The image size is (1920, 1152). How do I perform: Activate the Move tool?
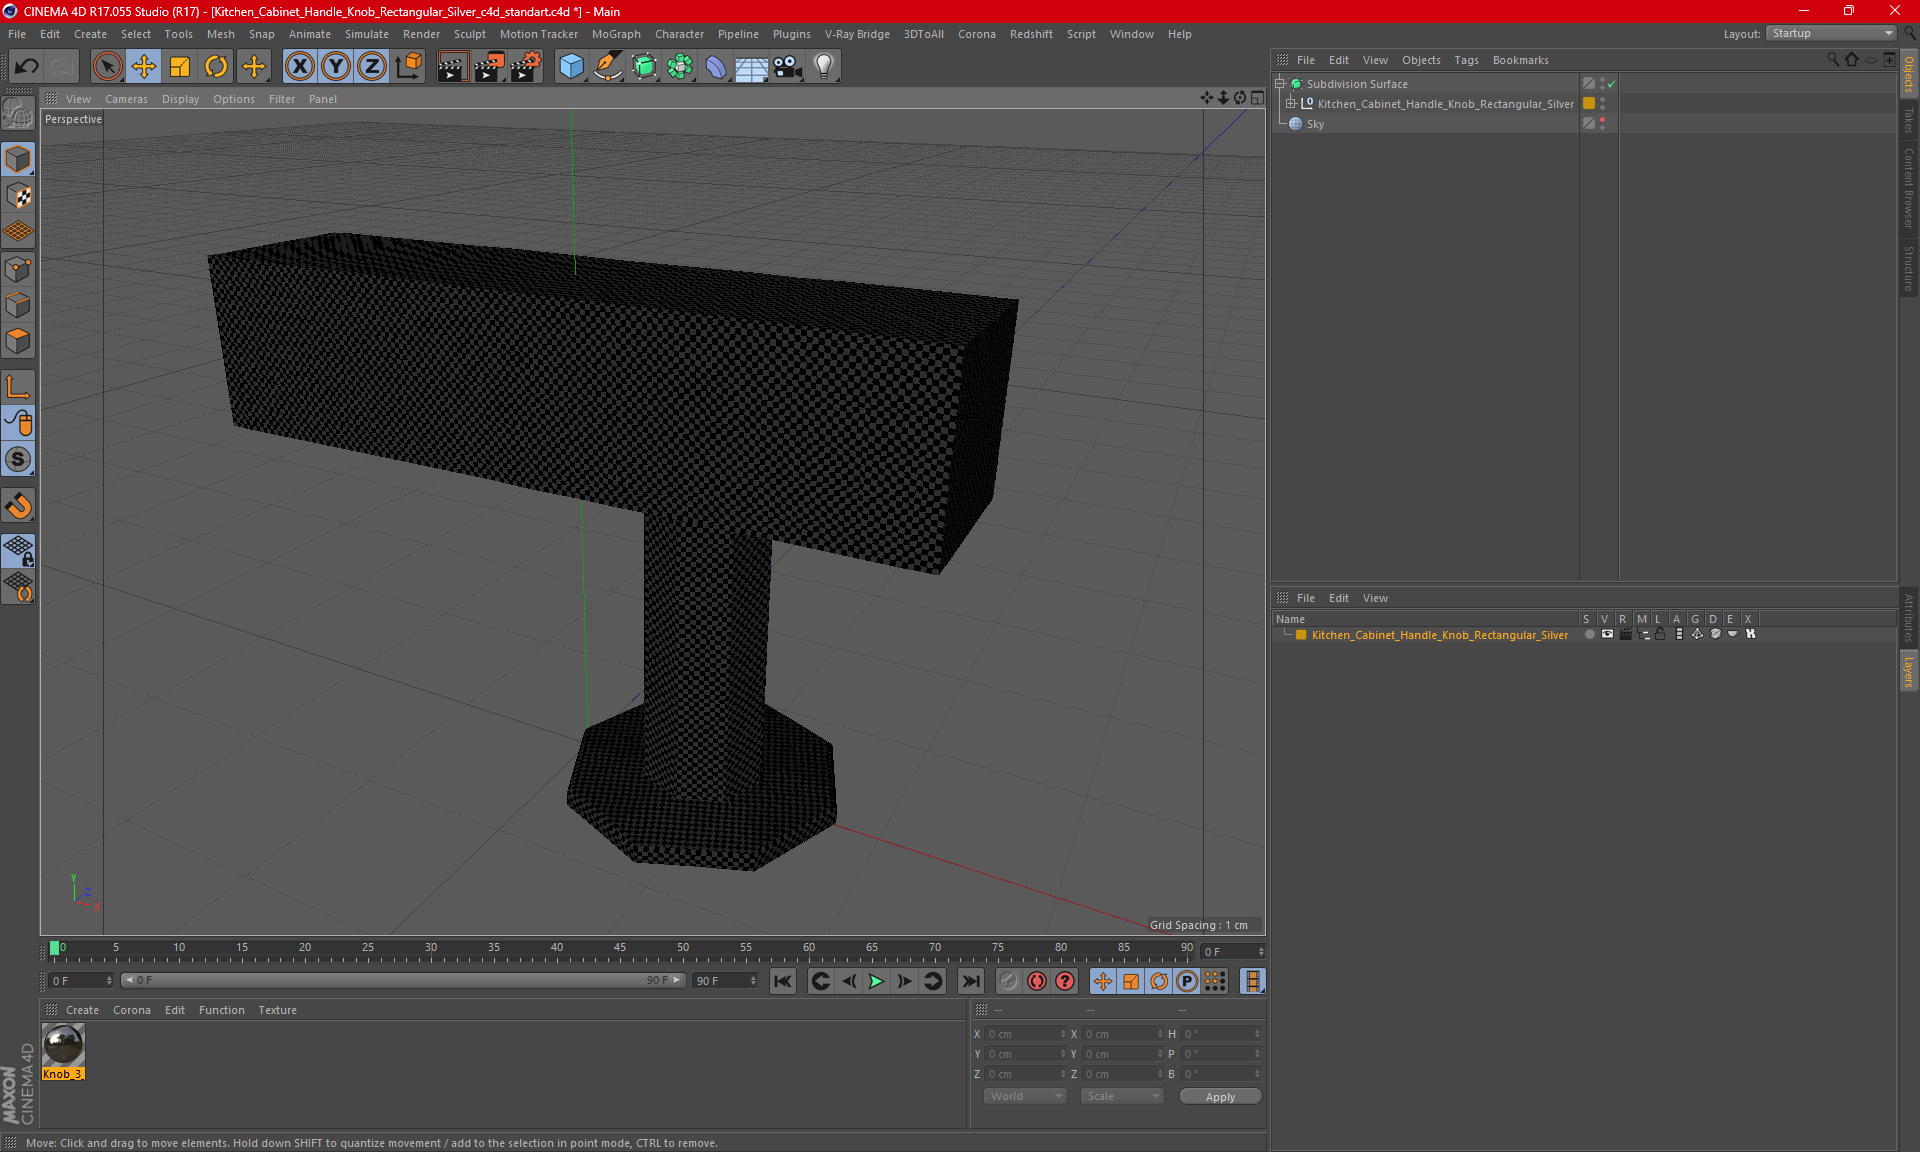144,67
